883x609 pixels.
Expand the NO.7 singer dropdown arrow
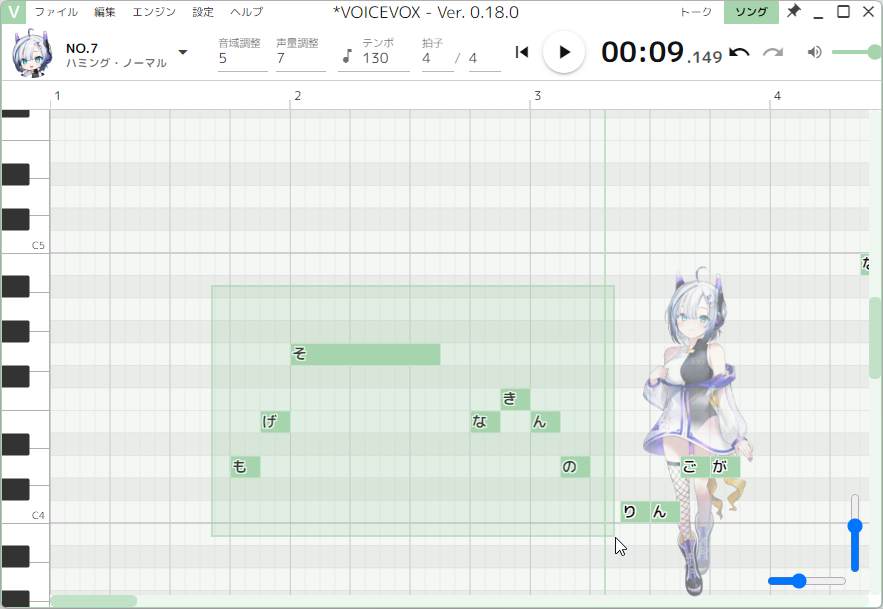182,52
